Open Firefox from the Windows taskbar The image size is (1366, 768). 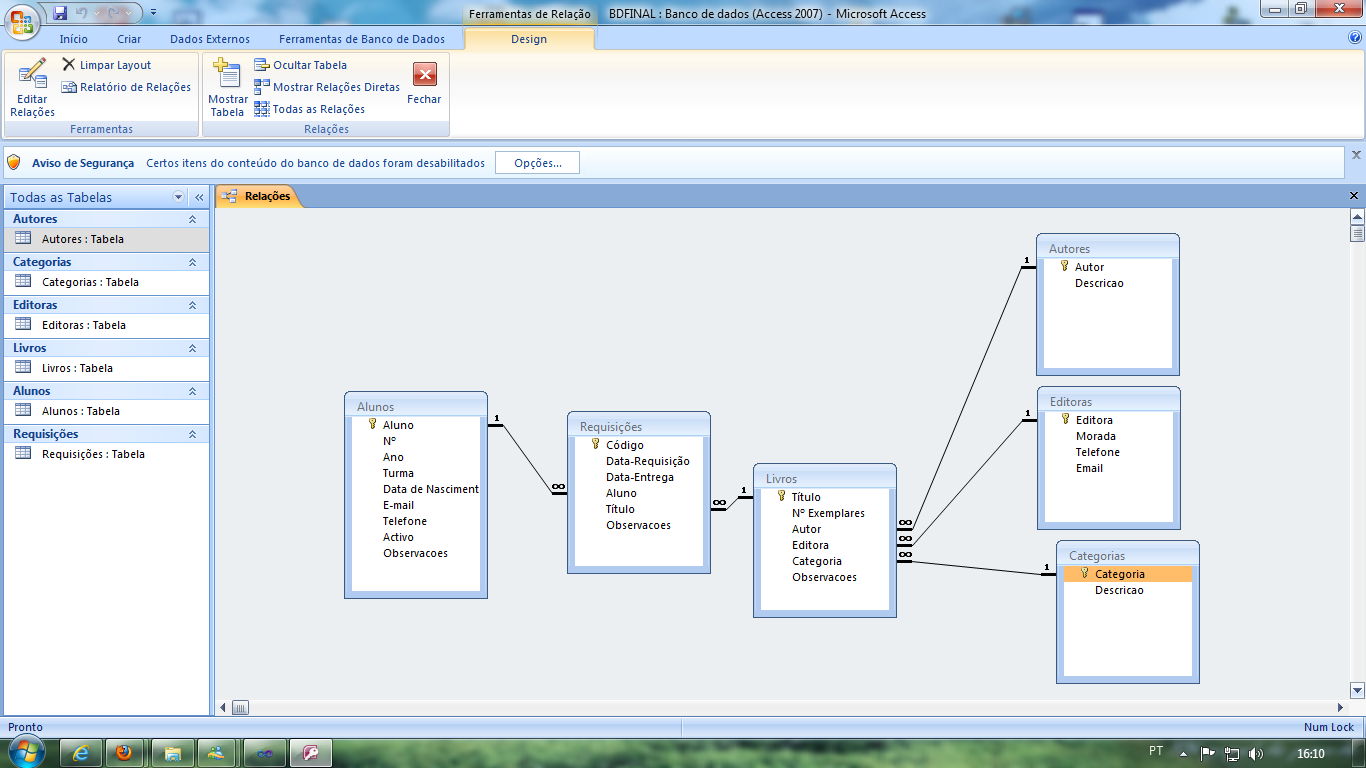[x=123, y=752]
